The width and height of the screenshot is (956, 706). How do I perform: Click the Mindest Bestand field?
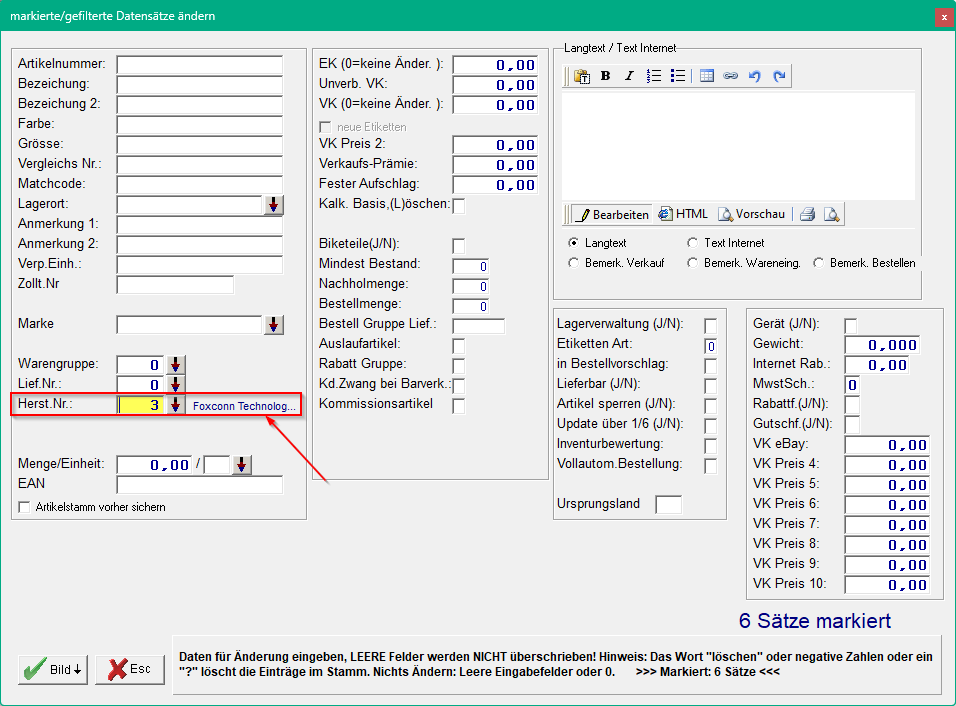pyautogui.click(x=470, y=266)
